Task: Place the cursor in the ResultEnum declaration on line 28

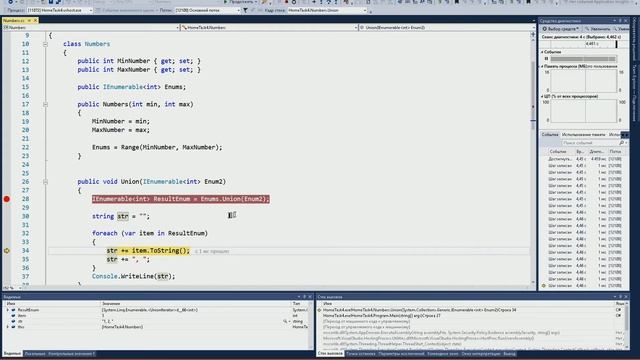Action: pos(180,199)
